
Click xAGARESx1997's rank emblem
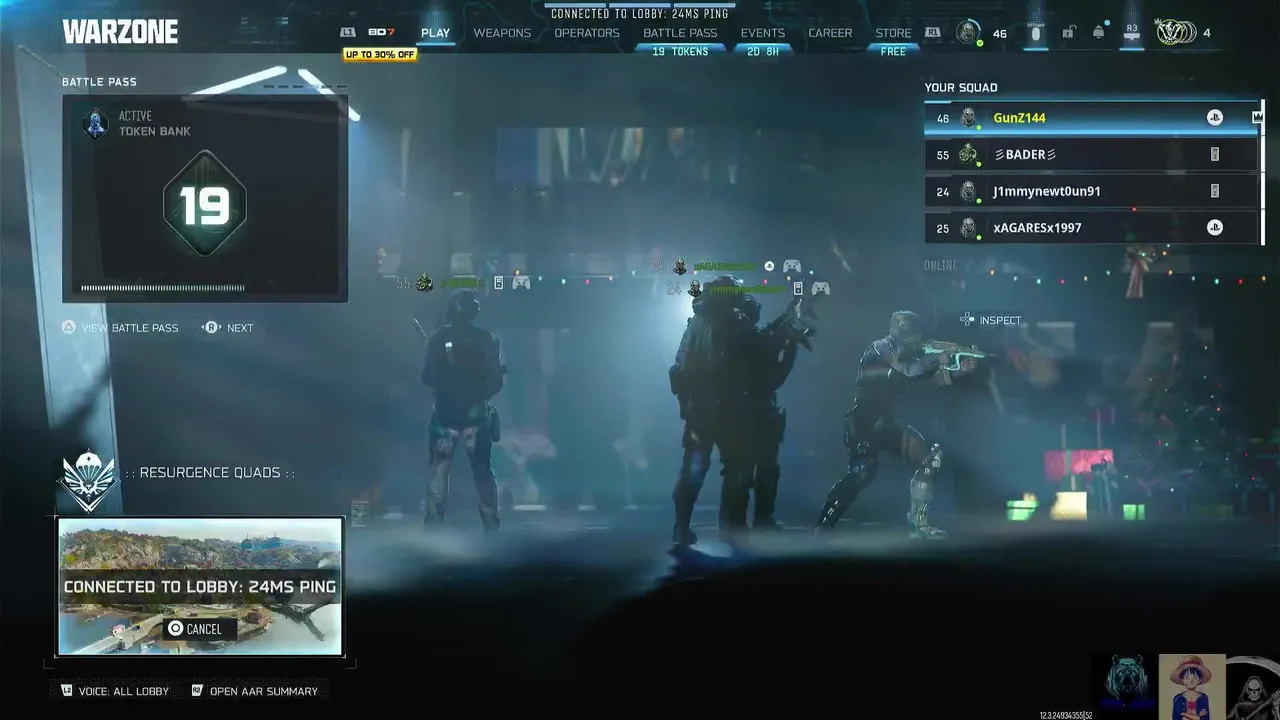[x=968, y=228]
